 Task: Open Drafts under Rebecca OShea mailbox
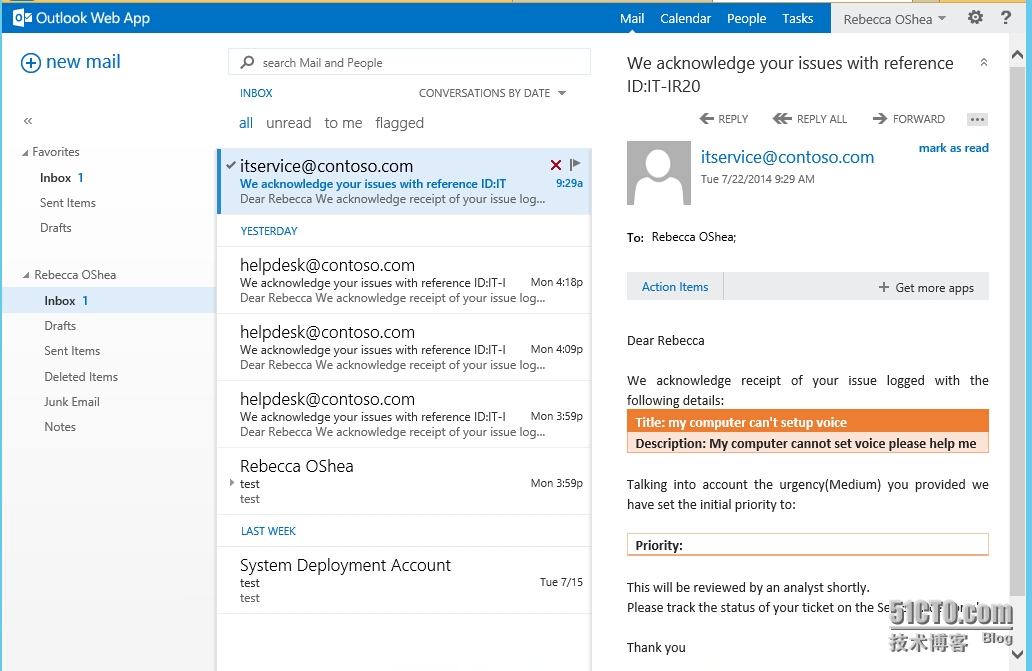(60, 326)
